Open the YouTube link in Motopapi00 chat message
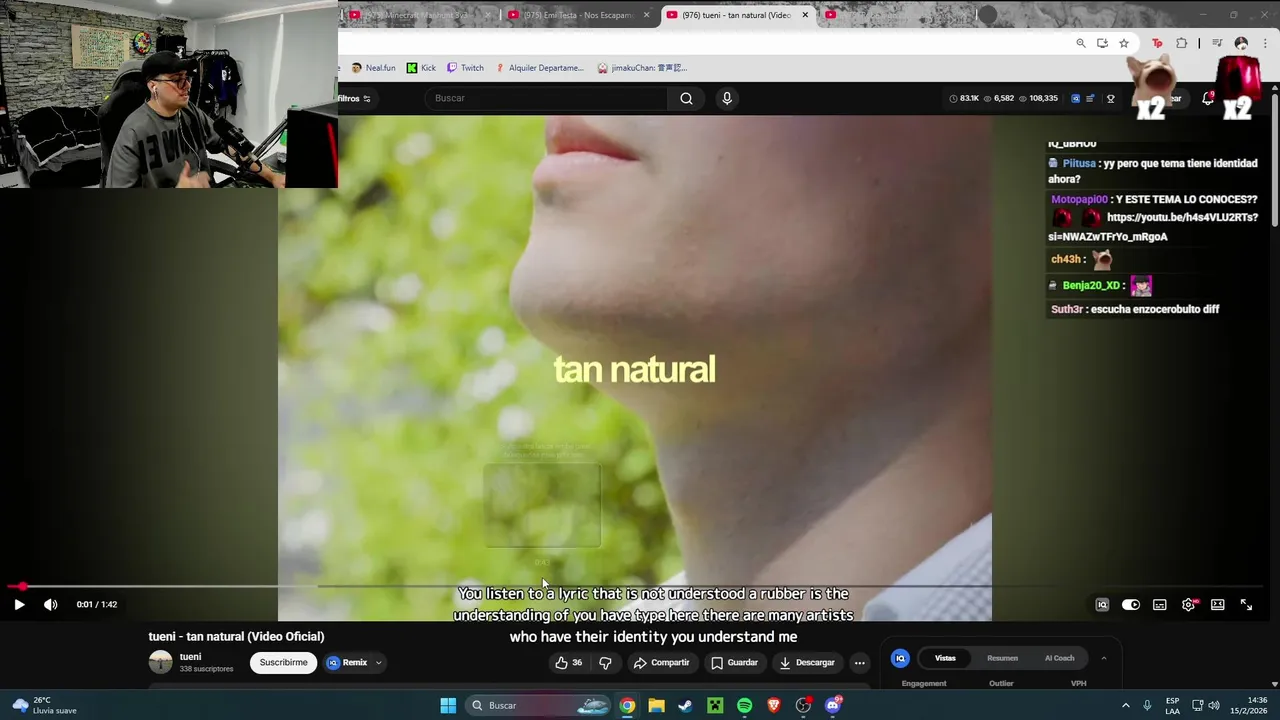 click(x=1153, y=227)
